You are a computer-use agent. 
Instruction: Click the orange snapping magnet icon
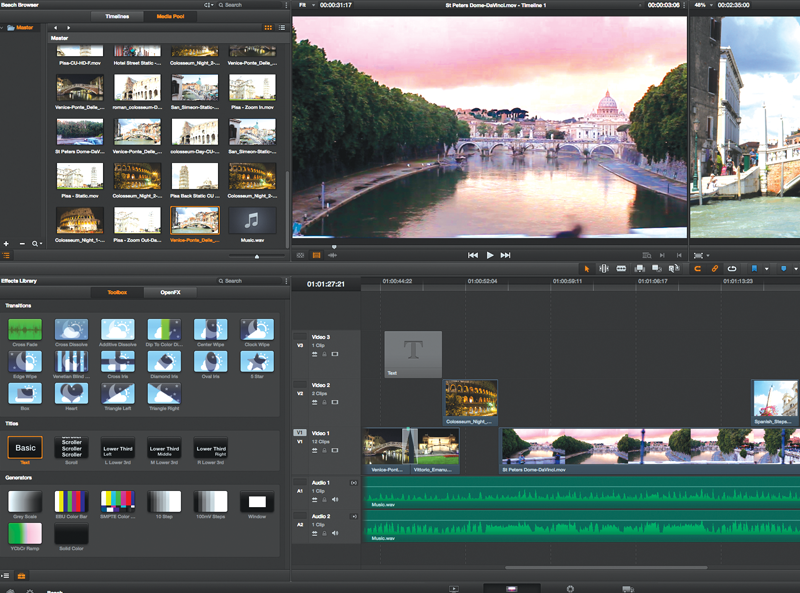pyautogui.click(x=698, y=268)
